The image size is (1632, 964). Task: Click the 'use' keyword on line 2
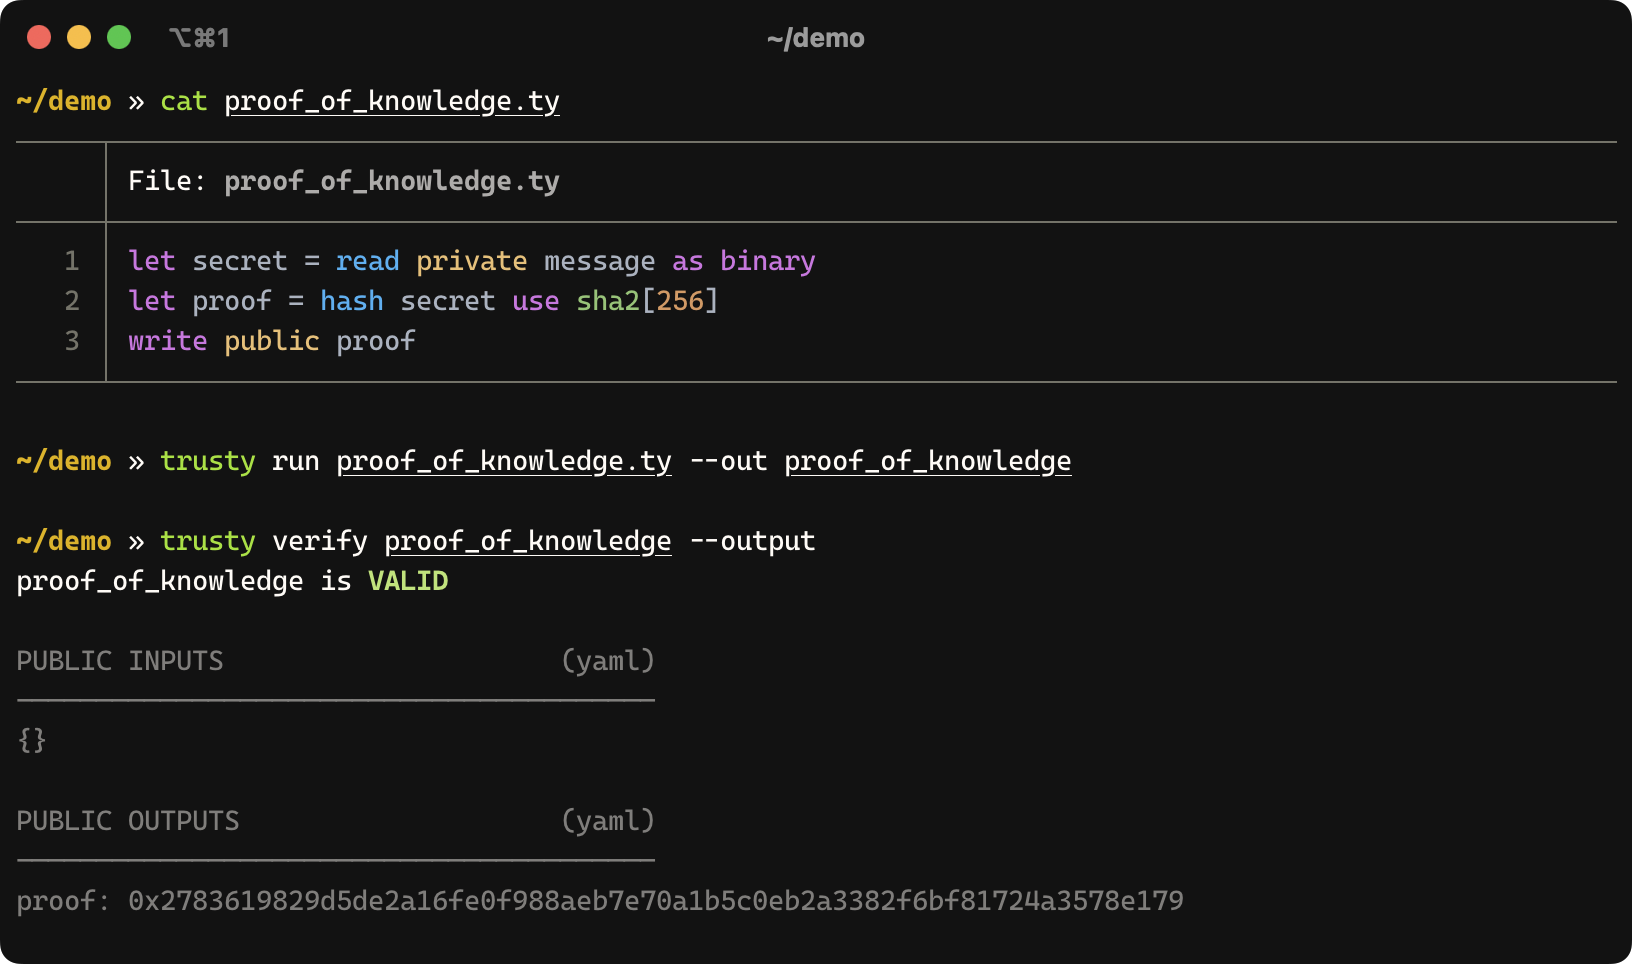pyautogui.click(x=536, y=301)
